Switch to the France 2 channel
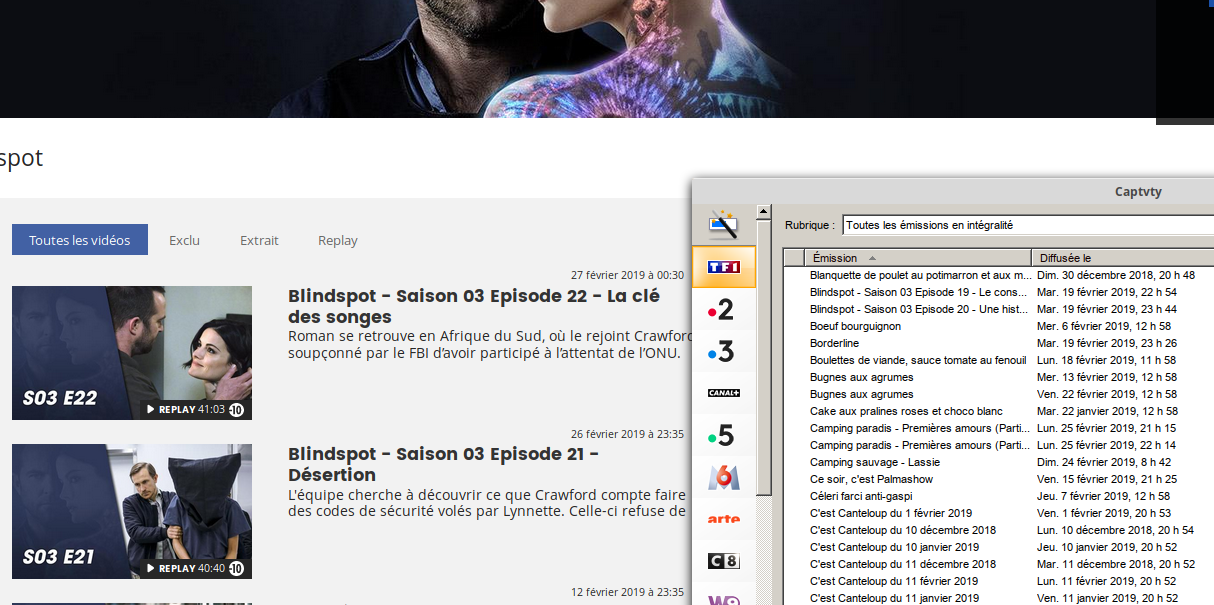1214x605 pixels. click(723, 309)
